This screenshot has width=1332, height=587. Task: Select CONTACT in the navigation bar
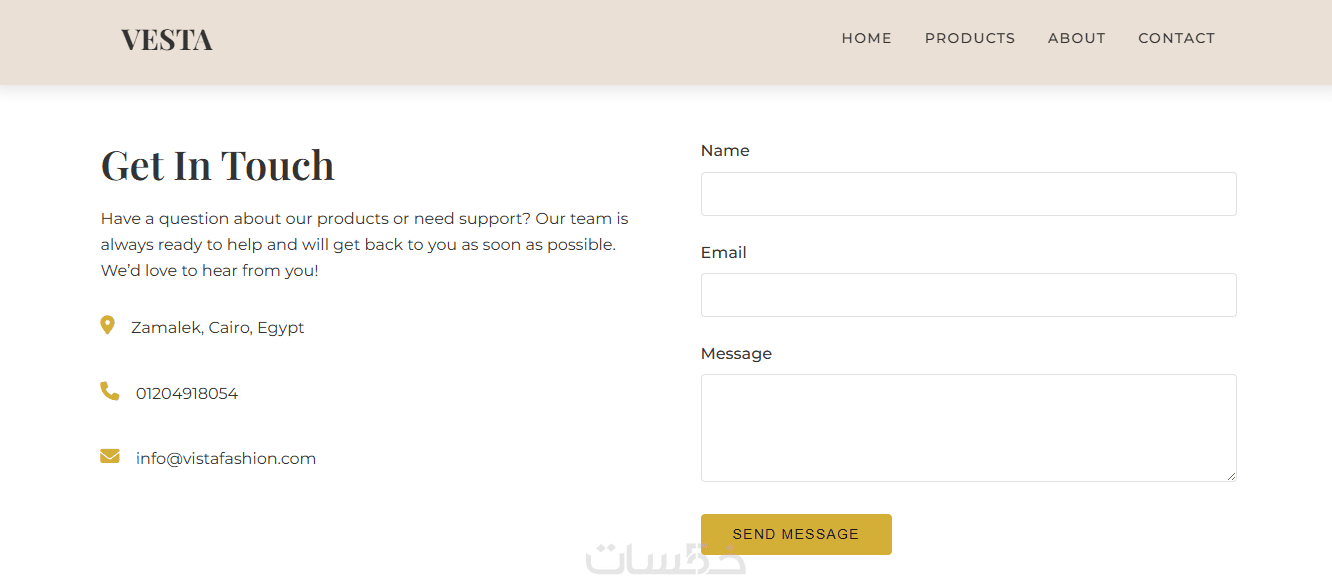click(1176, 38)
